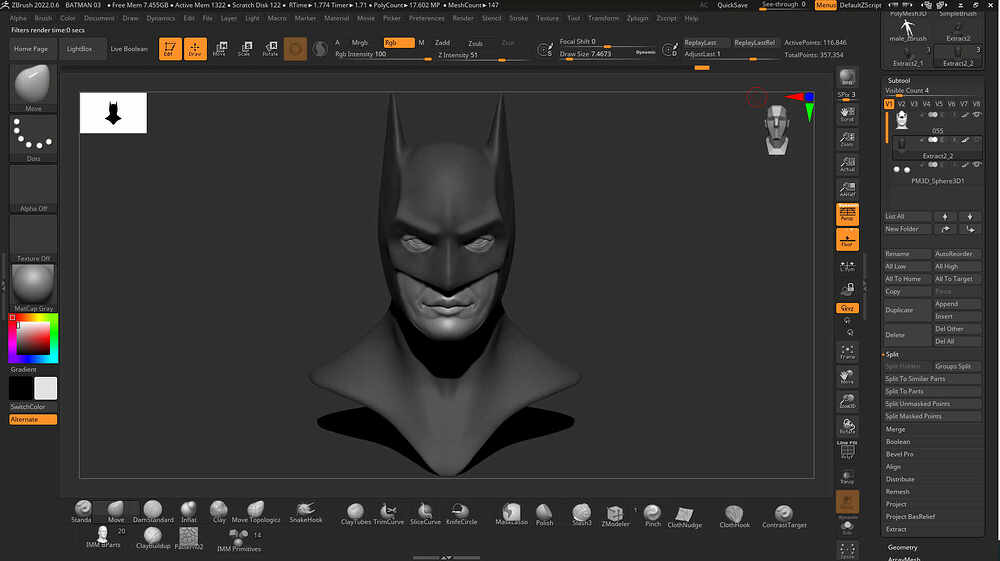The width and height of the screenshot is (1000, 561).
Task: Select the TrimCurve brush
Action: pos(388,514)
